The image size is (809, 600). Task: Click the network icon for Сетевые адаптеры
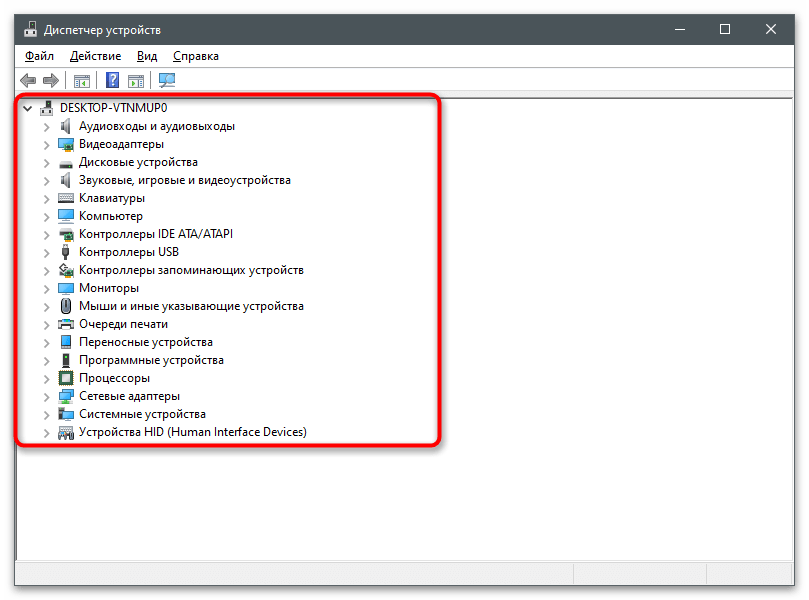pyautogui.click(x=66, y=396)
